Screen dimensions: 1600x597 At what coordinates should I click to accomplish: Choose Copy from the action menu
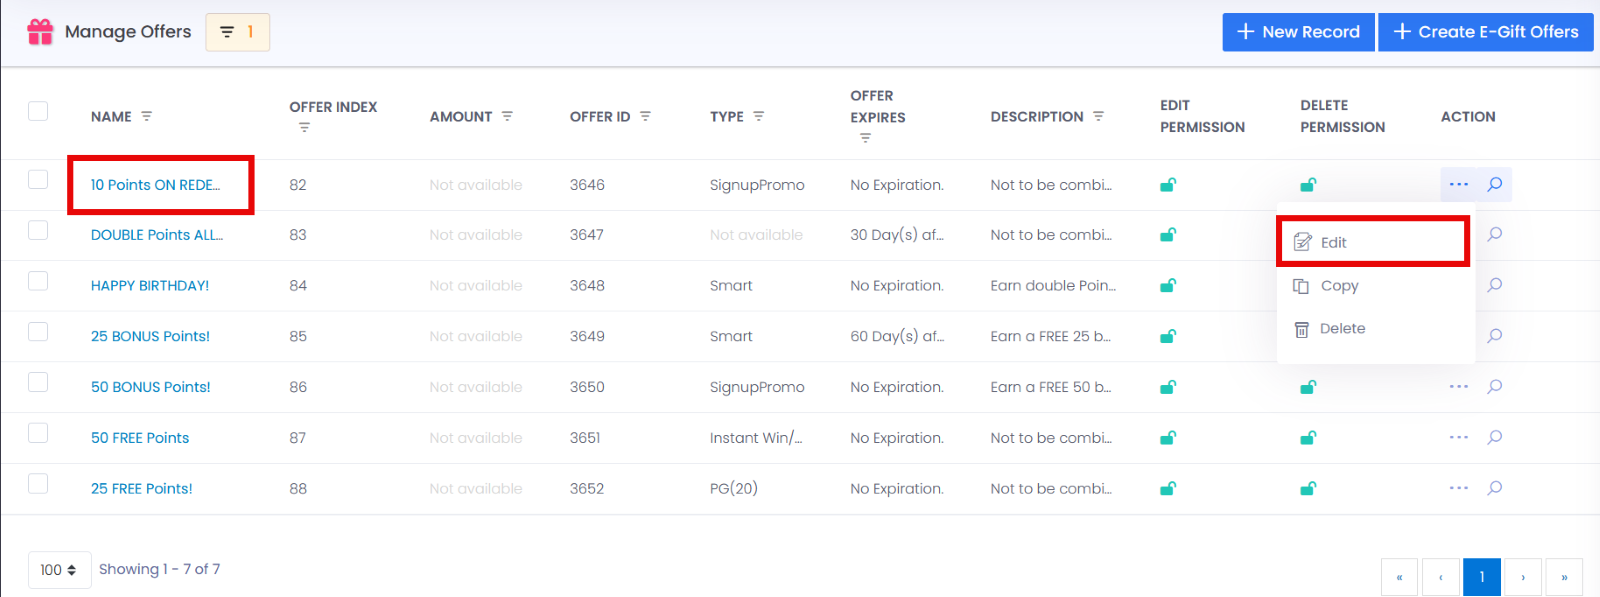[1374, 286]
